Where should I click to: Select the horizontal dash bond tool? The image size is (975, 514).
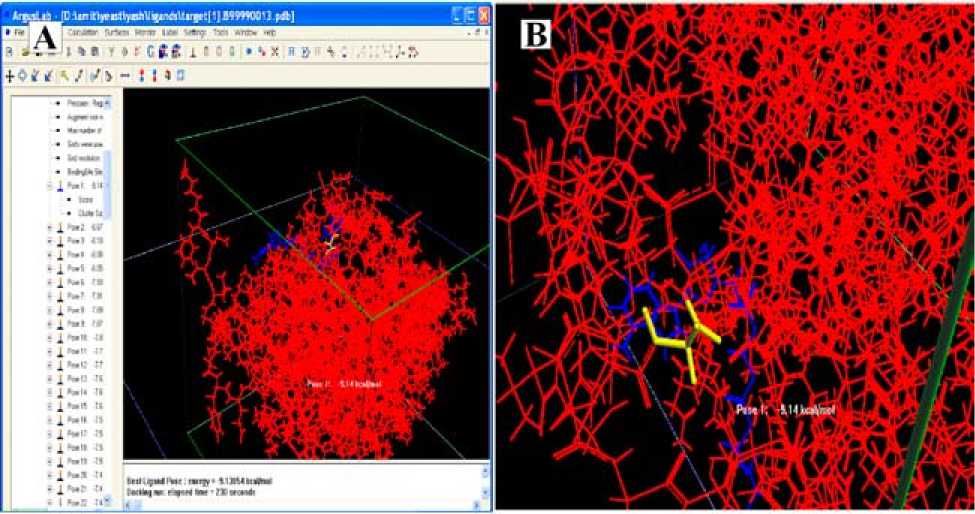(x=125, y=76)
